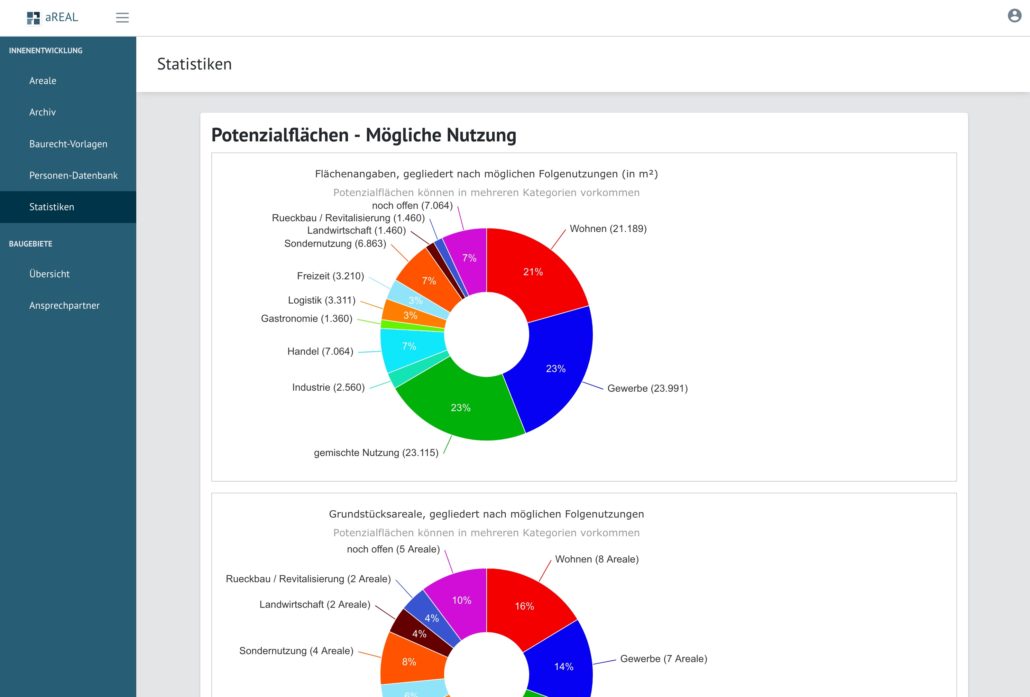Click the label Rueckbau / Revitalisierung (2 Areale)
Image resolution: width=1030 pixels, height=697 pixels.
pos(309,579)
